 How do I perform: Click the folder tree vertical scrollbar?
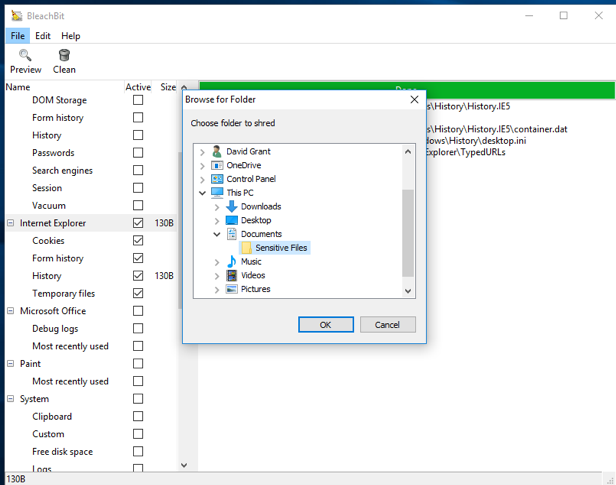[x=408, y=232]
